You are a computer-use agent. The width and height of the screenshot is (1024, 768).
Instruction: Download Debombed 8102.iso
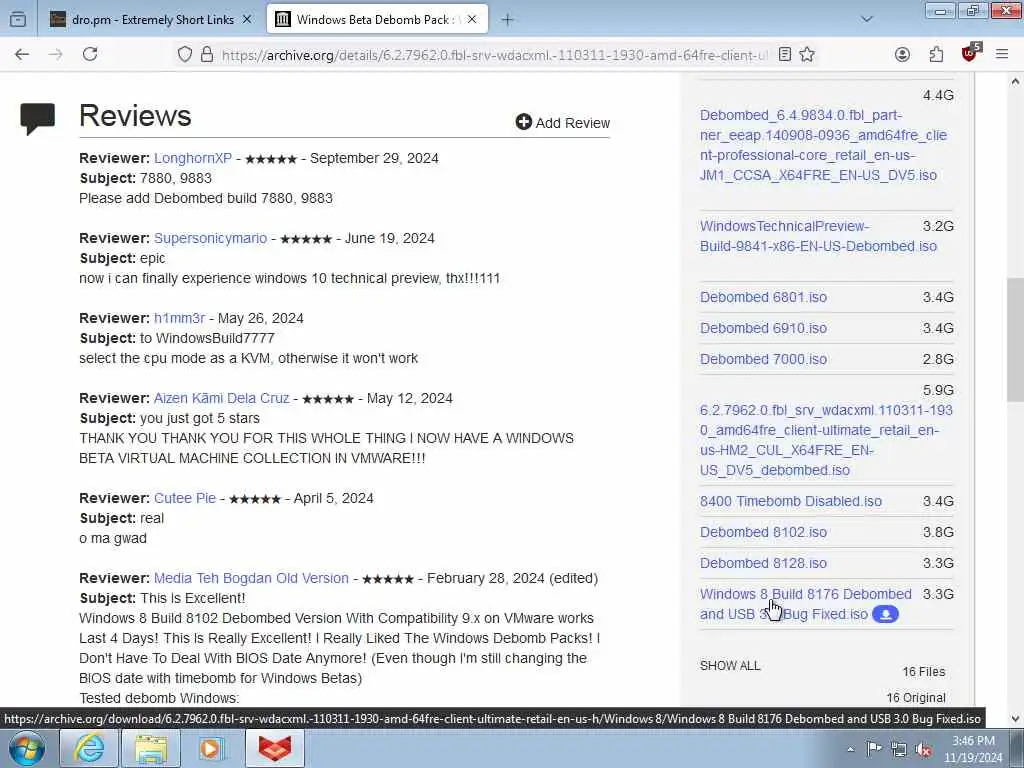pyautogui.click(x=763, y=532)
